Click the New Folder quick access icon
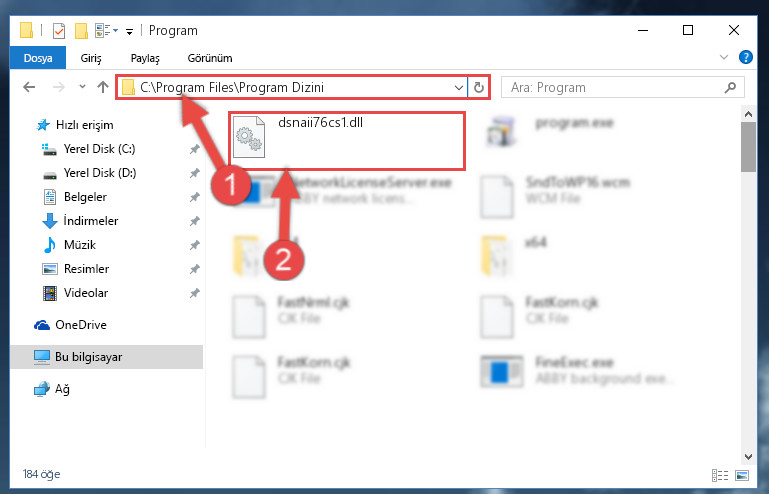 81,31
